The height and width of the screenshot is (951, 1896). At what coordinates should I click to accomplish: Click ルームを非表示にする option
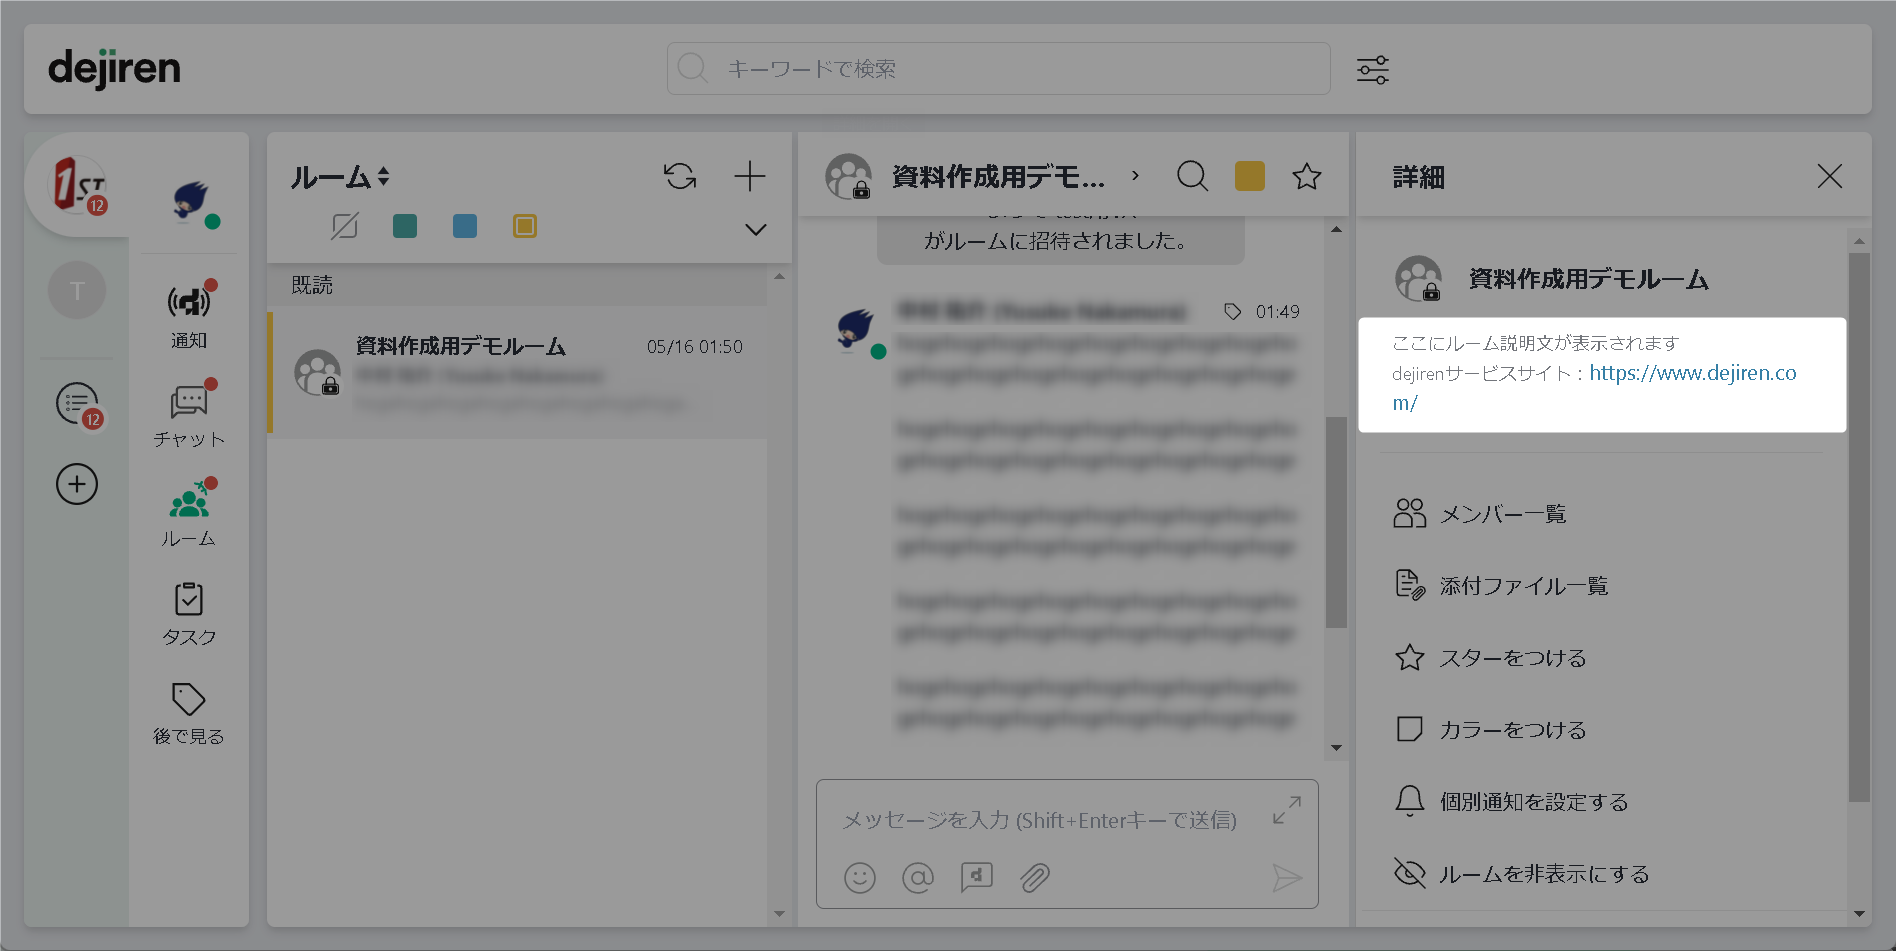pos(1543,874)
